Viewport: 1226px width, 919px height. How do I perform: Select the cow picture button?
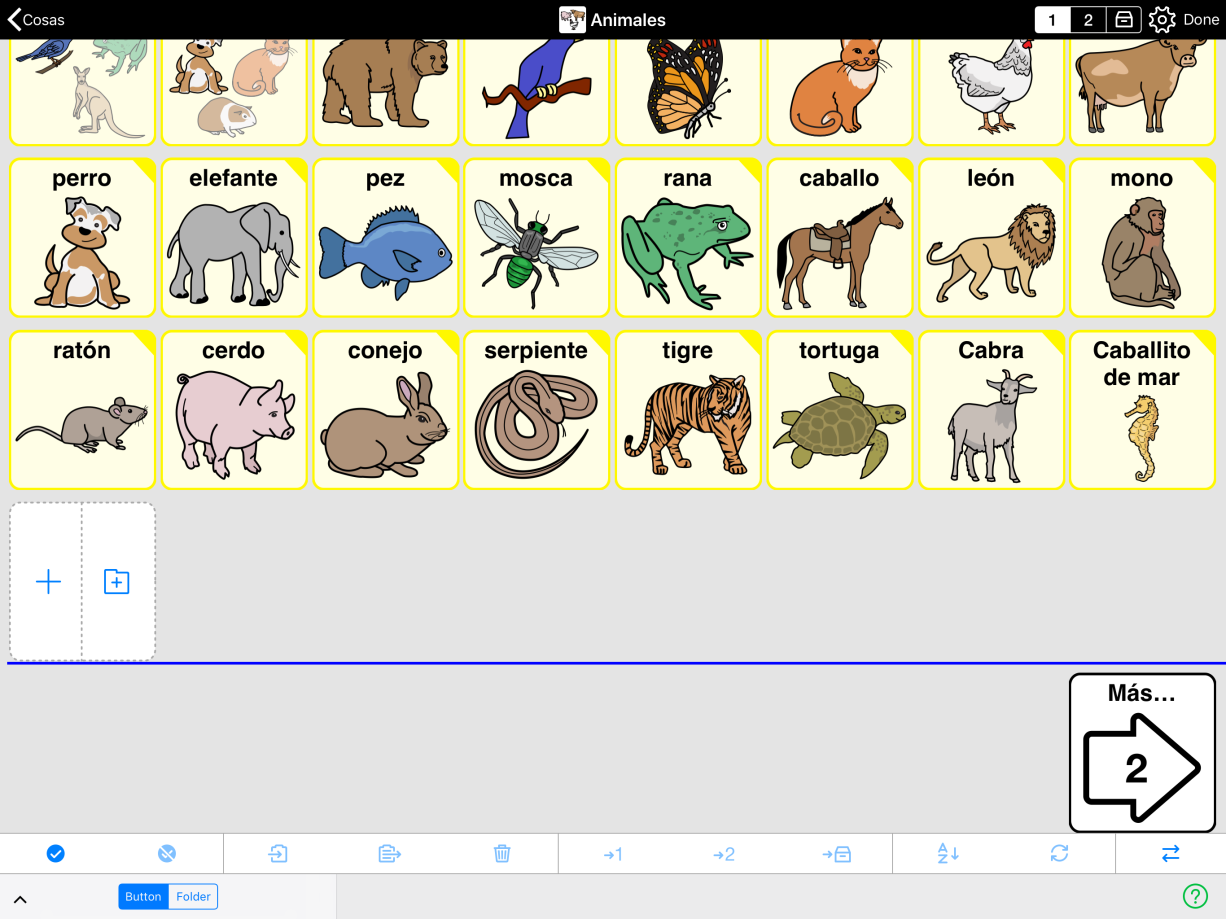tap(1142, 92)
